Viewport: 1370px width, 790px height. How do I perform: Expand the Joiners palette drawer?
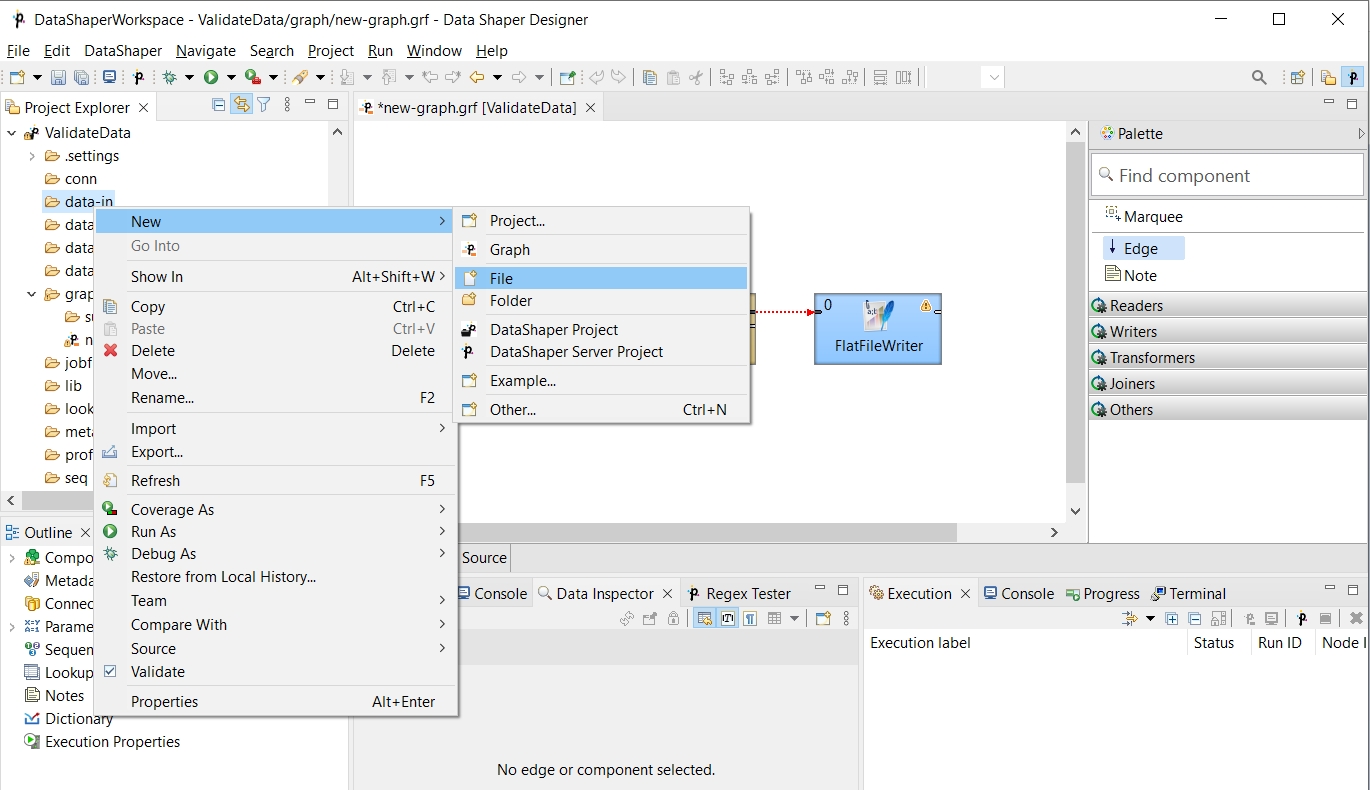coord(1228,383)
